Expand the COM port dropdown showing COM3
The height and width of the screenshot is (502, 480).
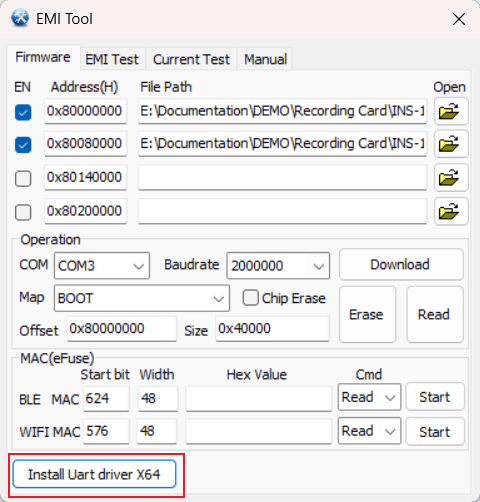[102, 266]
